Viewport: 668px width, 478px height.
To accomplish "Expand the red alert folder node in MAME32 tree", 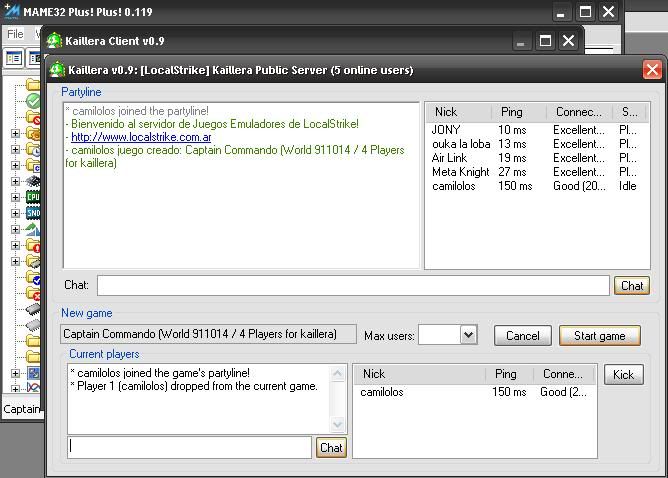I will coord(15,245).
